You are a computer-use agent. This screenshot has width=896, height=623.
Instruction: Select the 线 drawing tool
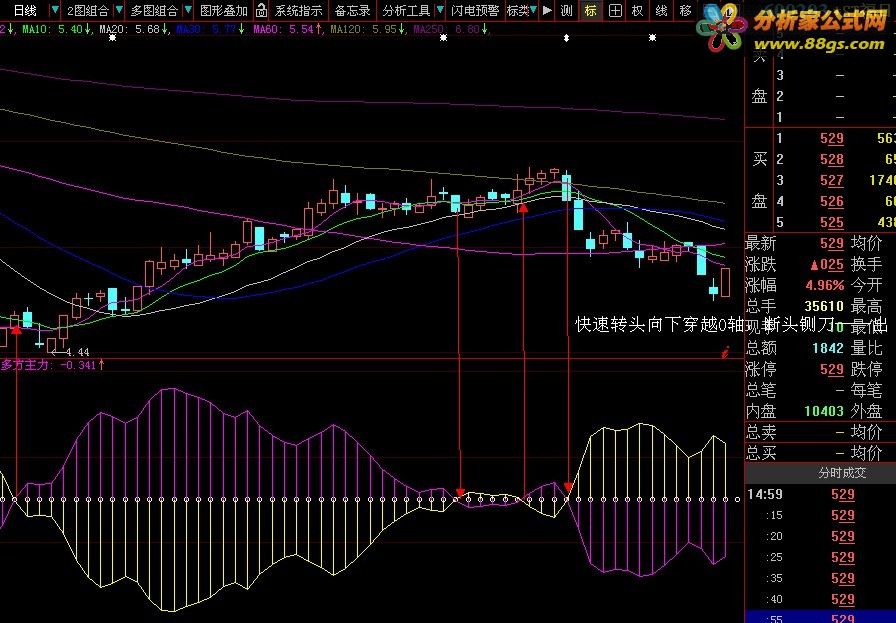pyautogui.click(x=661, y=10)
